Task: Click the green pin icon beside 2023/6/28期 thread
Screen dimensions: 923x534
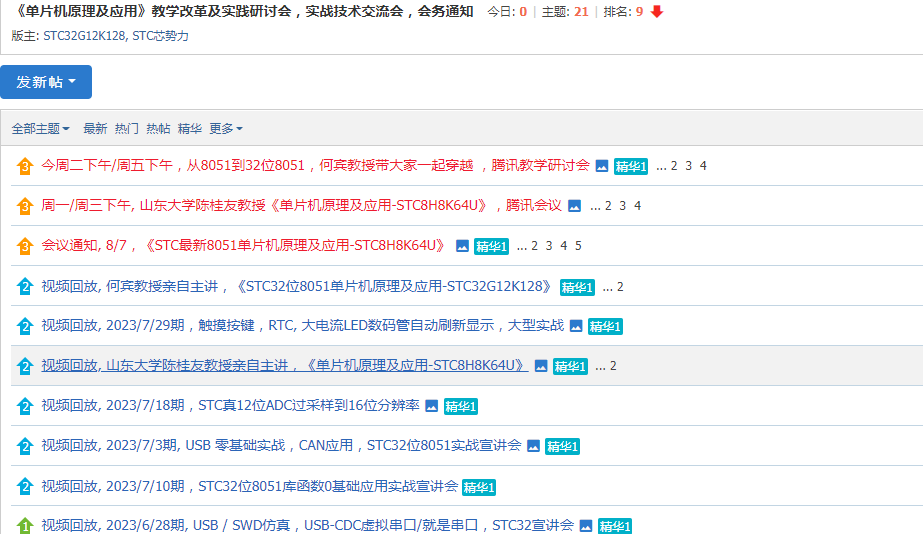Action: (x=24, y=525)
